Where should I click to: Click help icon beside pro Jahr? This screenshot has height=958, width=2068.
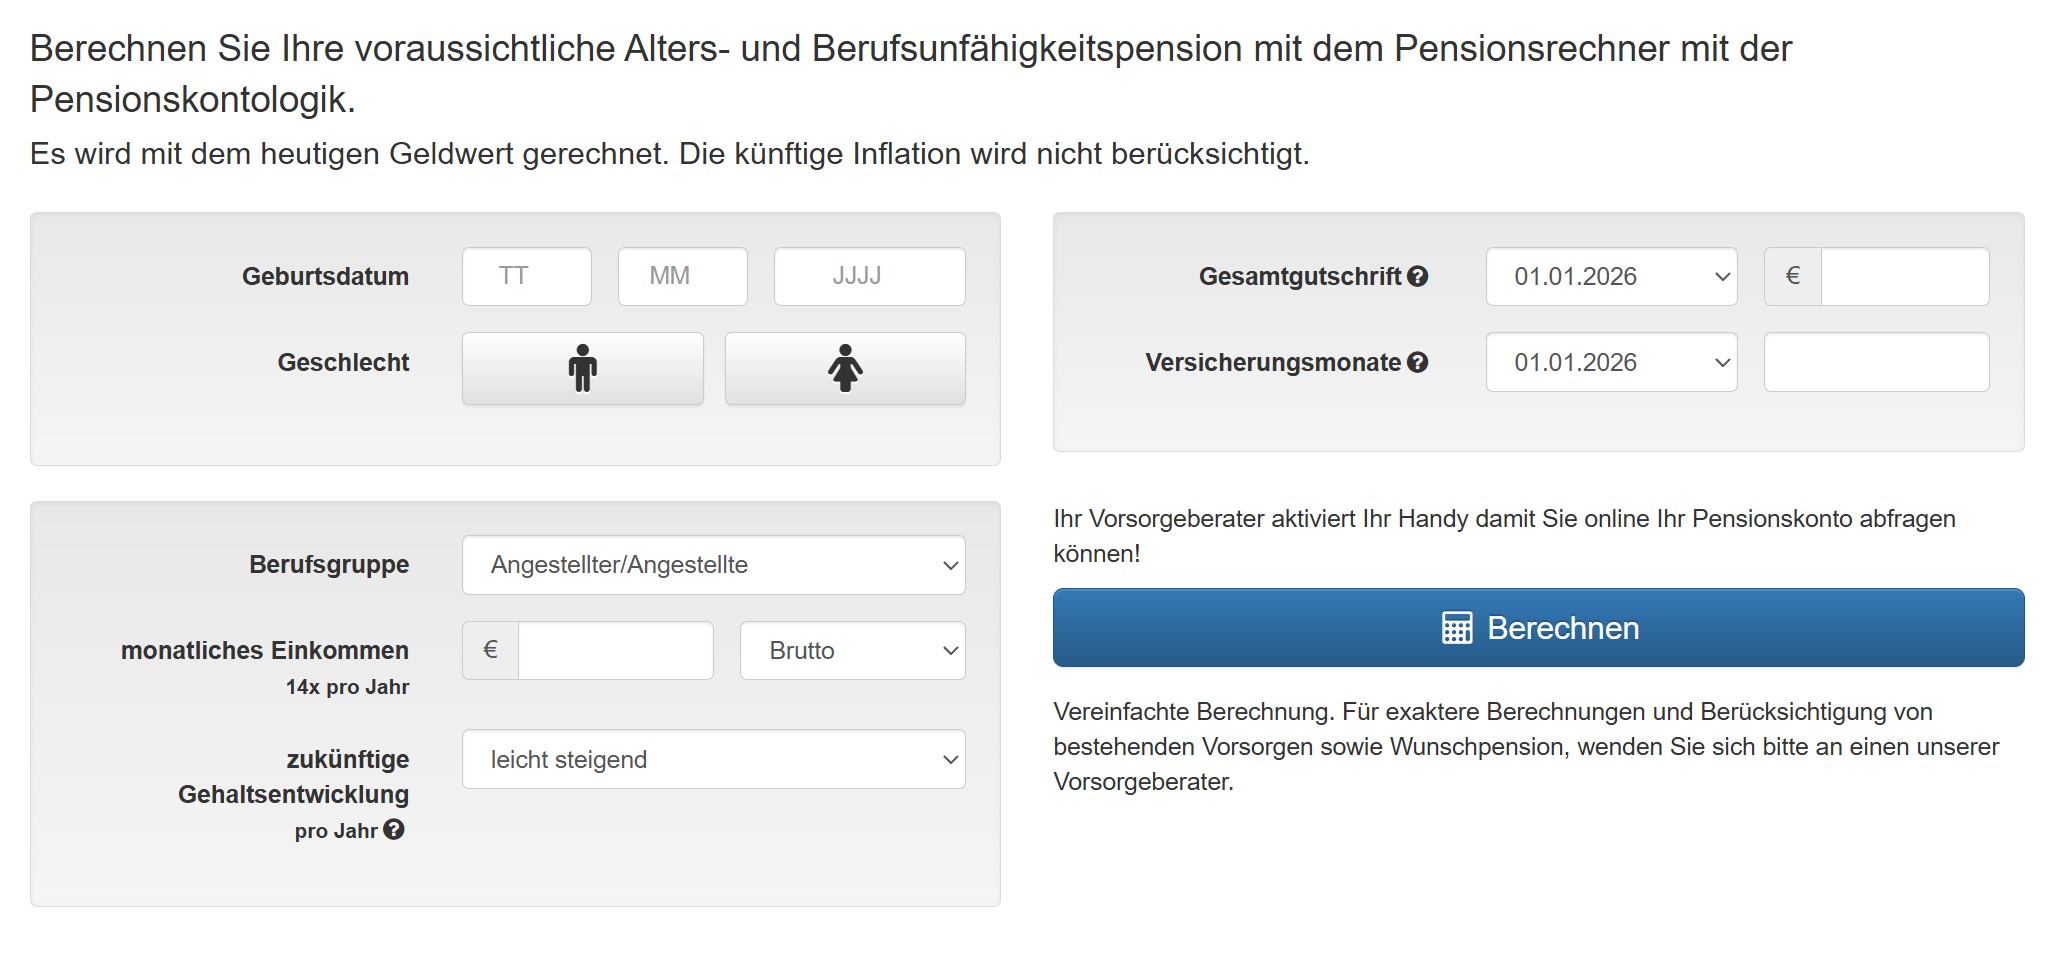(x=394, y=830)
